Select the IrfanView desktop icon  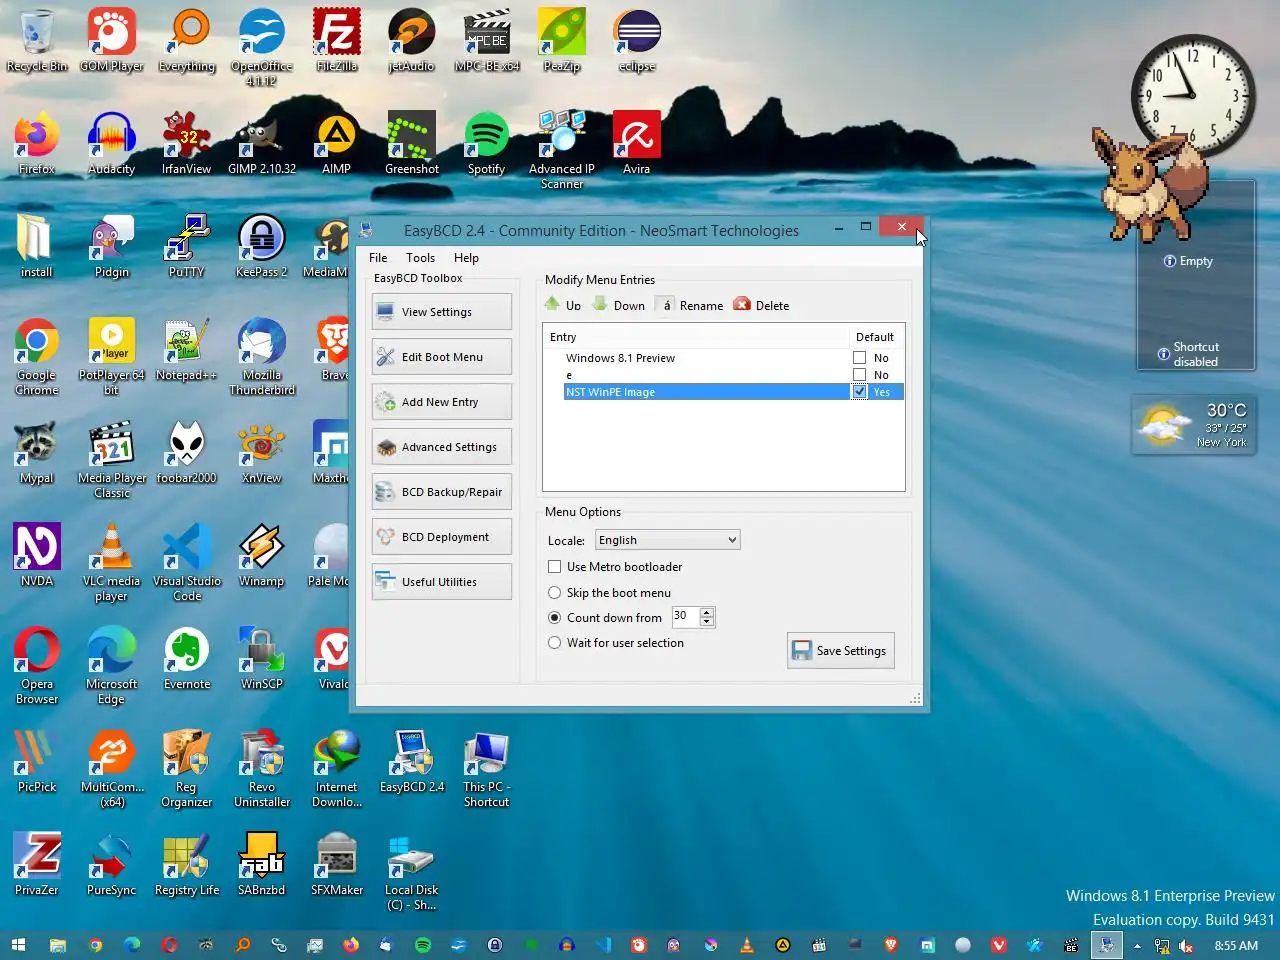click(187, 144)
